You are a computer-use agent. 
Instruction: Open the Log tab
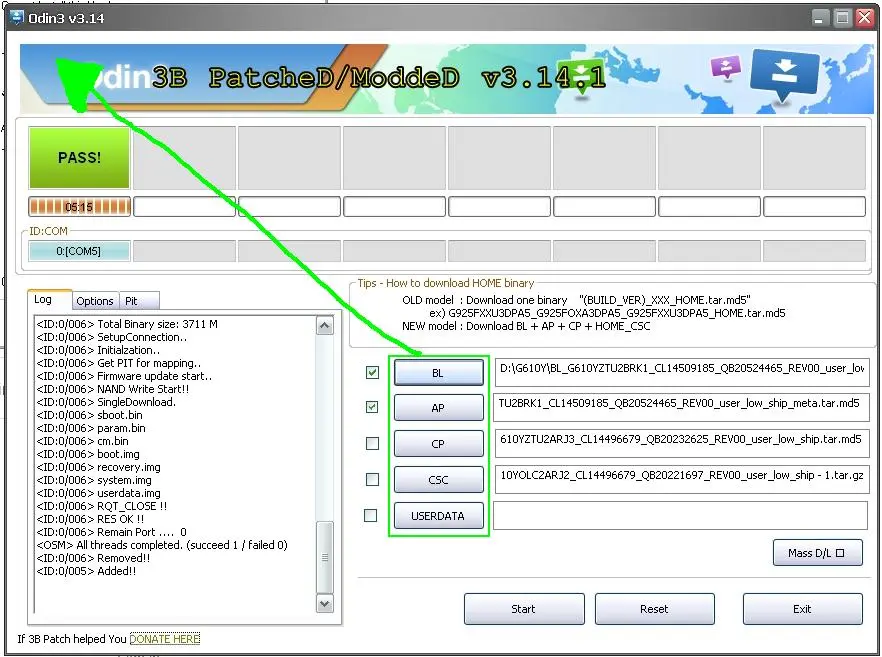(49, 300)
